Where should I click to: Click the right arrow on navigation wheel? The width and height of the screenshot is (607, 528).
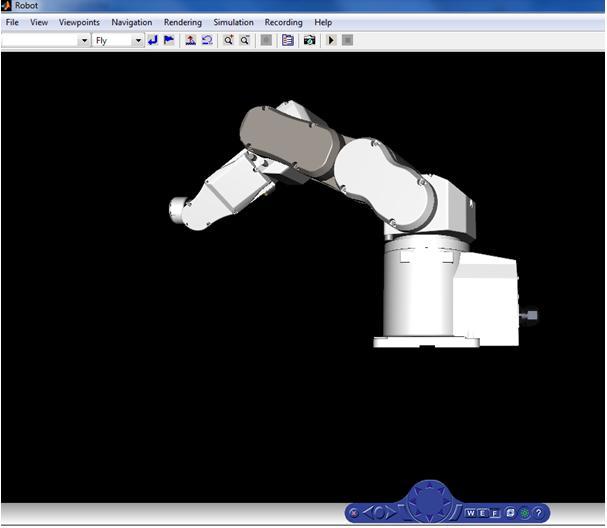click(448, 502)
